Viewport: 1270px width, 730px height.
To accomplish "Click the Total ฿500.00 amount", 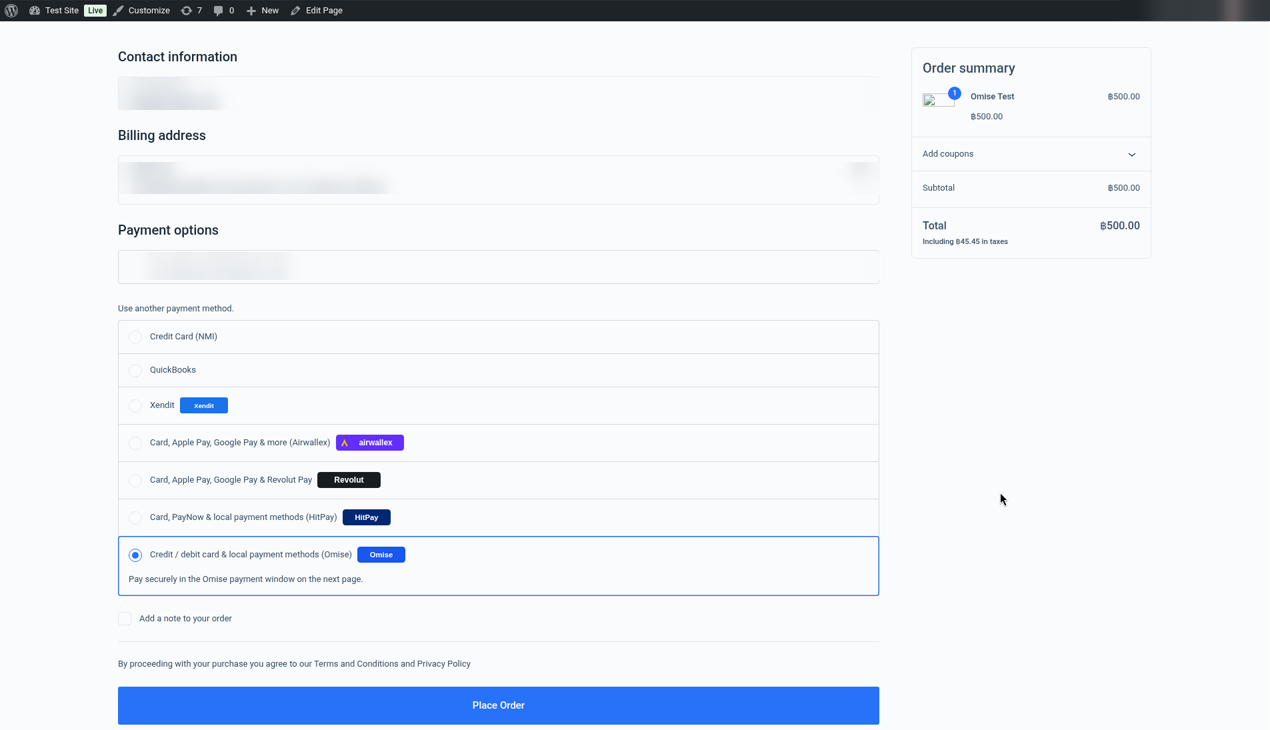I will pos(1119,226).
